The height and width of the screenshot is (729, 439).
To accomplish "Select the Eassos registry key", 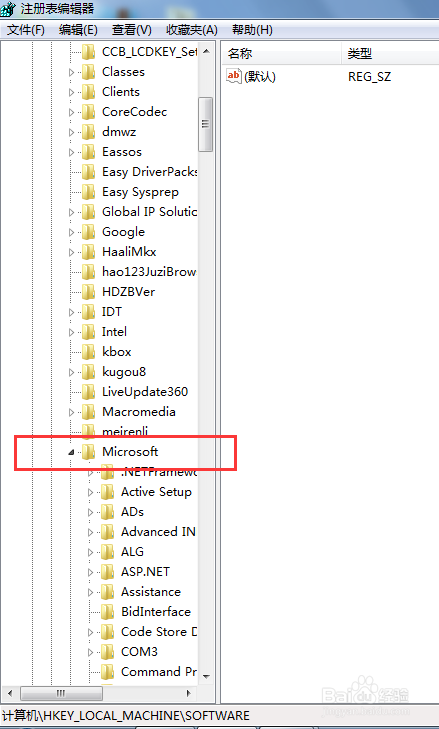I will tap(122, 152).
